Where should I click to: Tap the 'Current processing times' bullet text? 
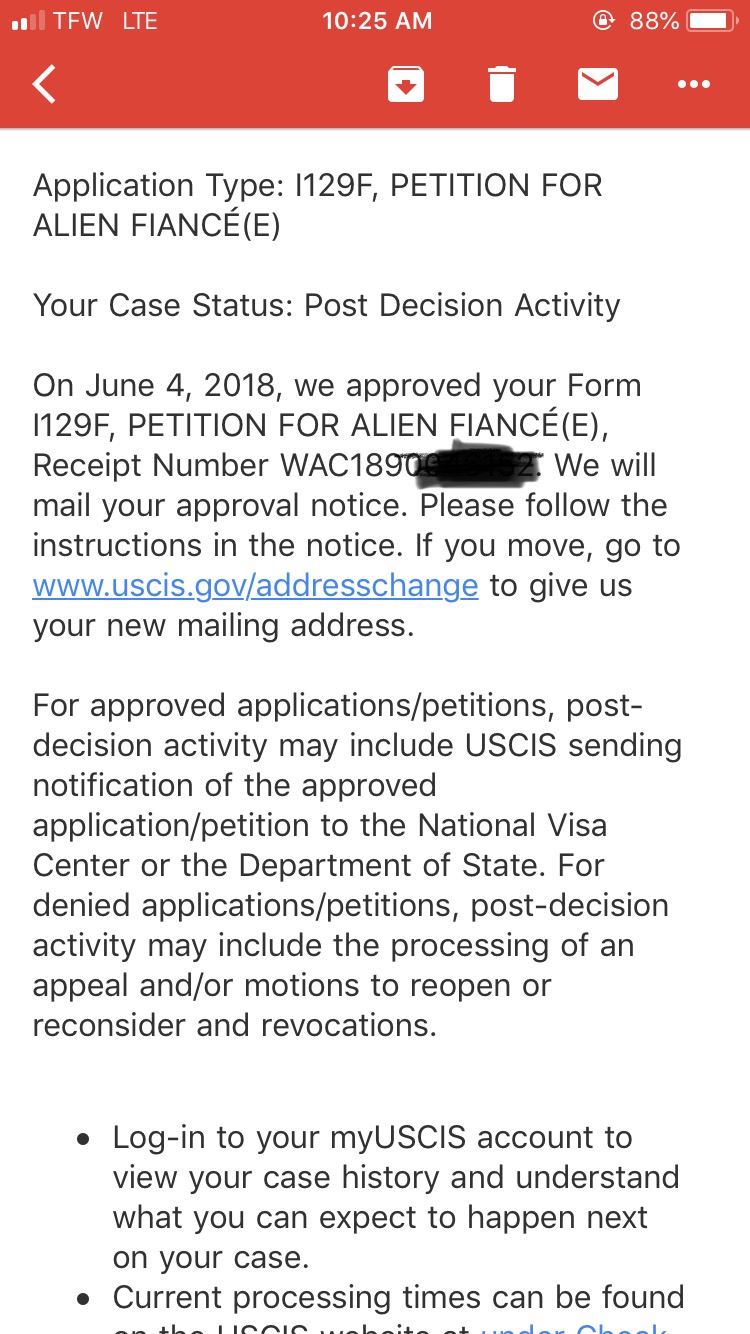pyautogui.click(x=398, y=1298)
